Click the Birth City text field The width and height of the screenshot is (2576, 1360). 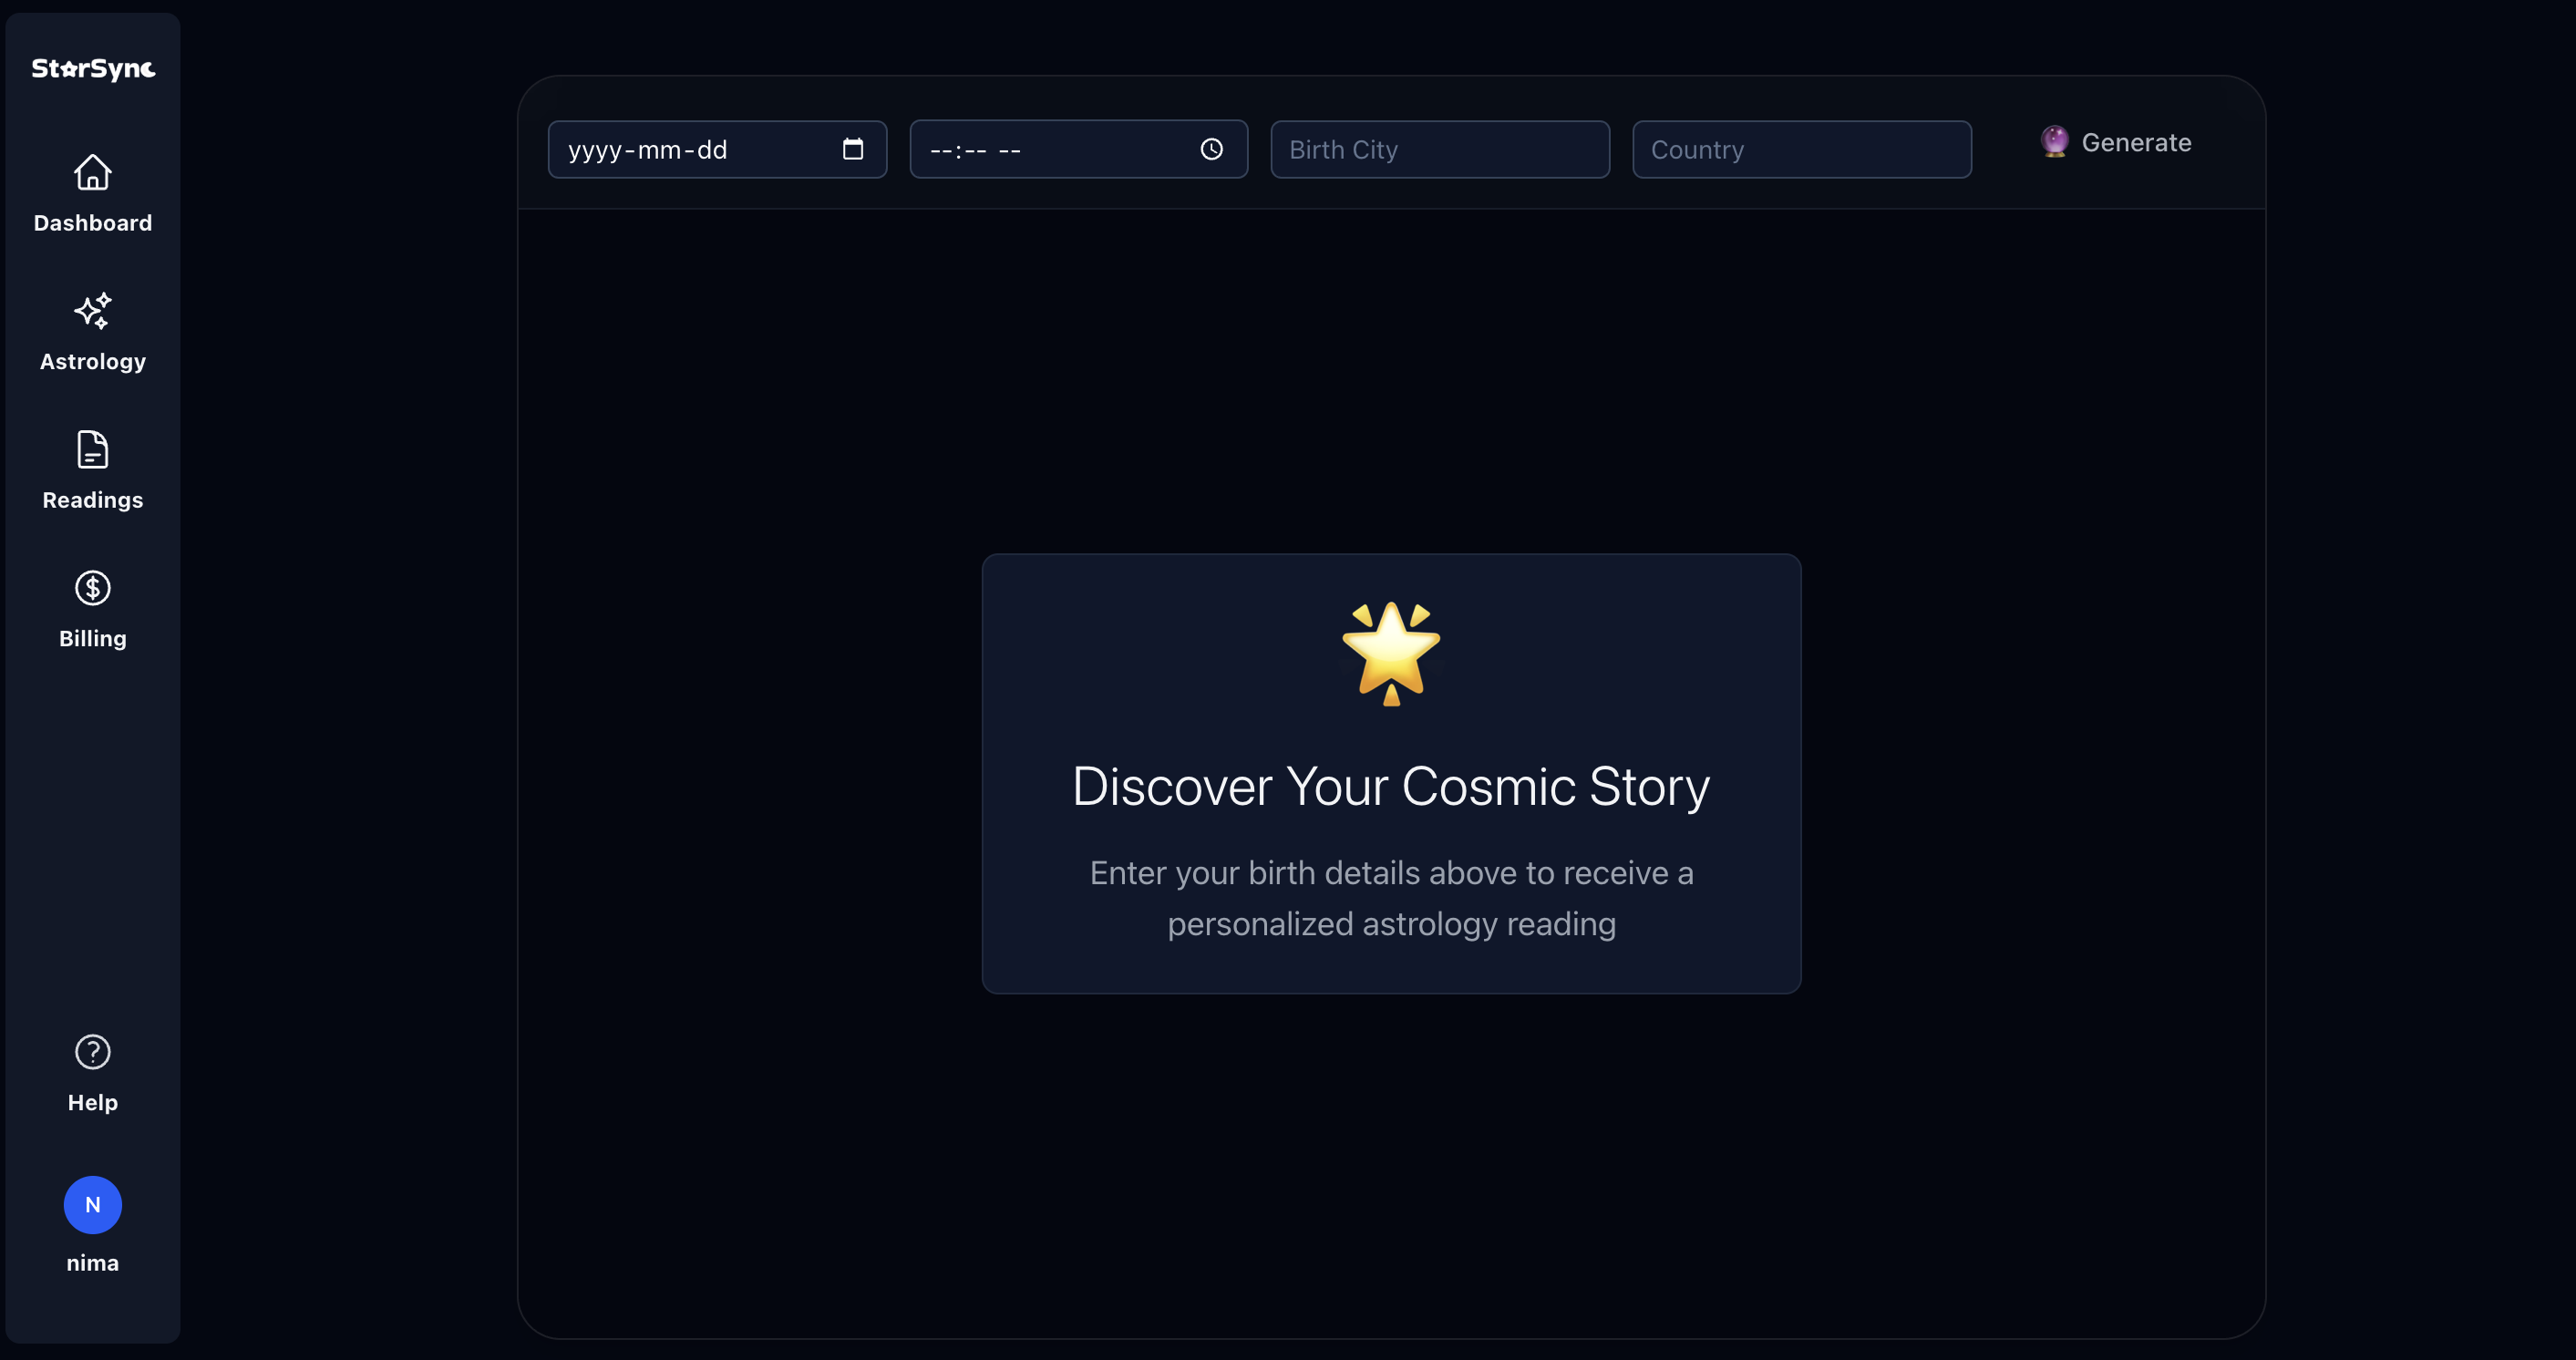(1439, 150)
